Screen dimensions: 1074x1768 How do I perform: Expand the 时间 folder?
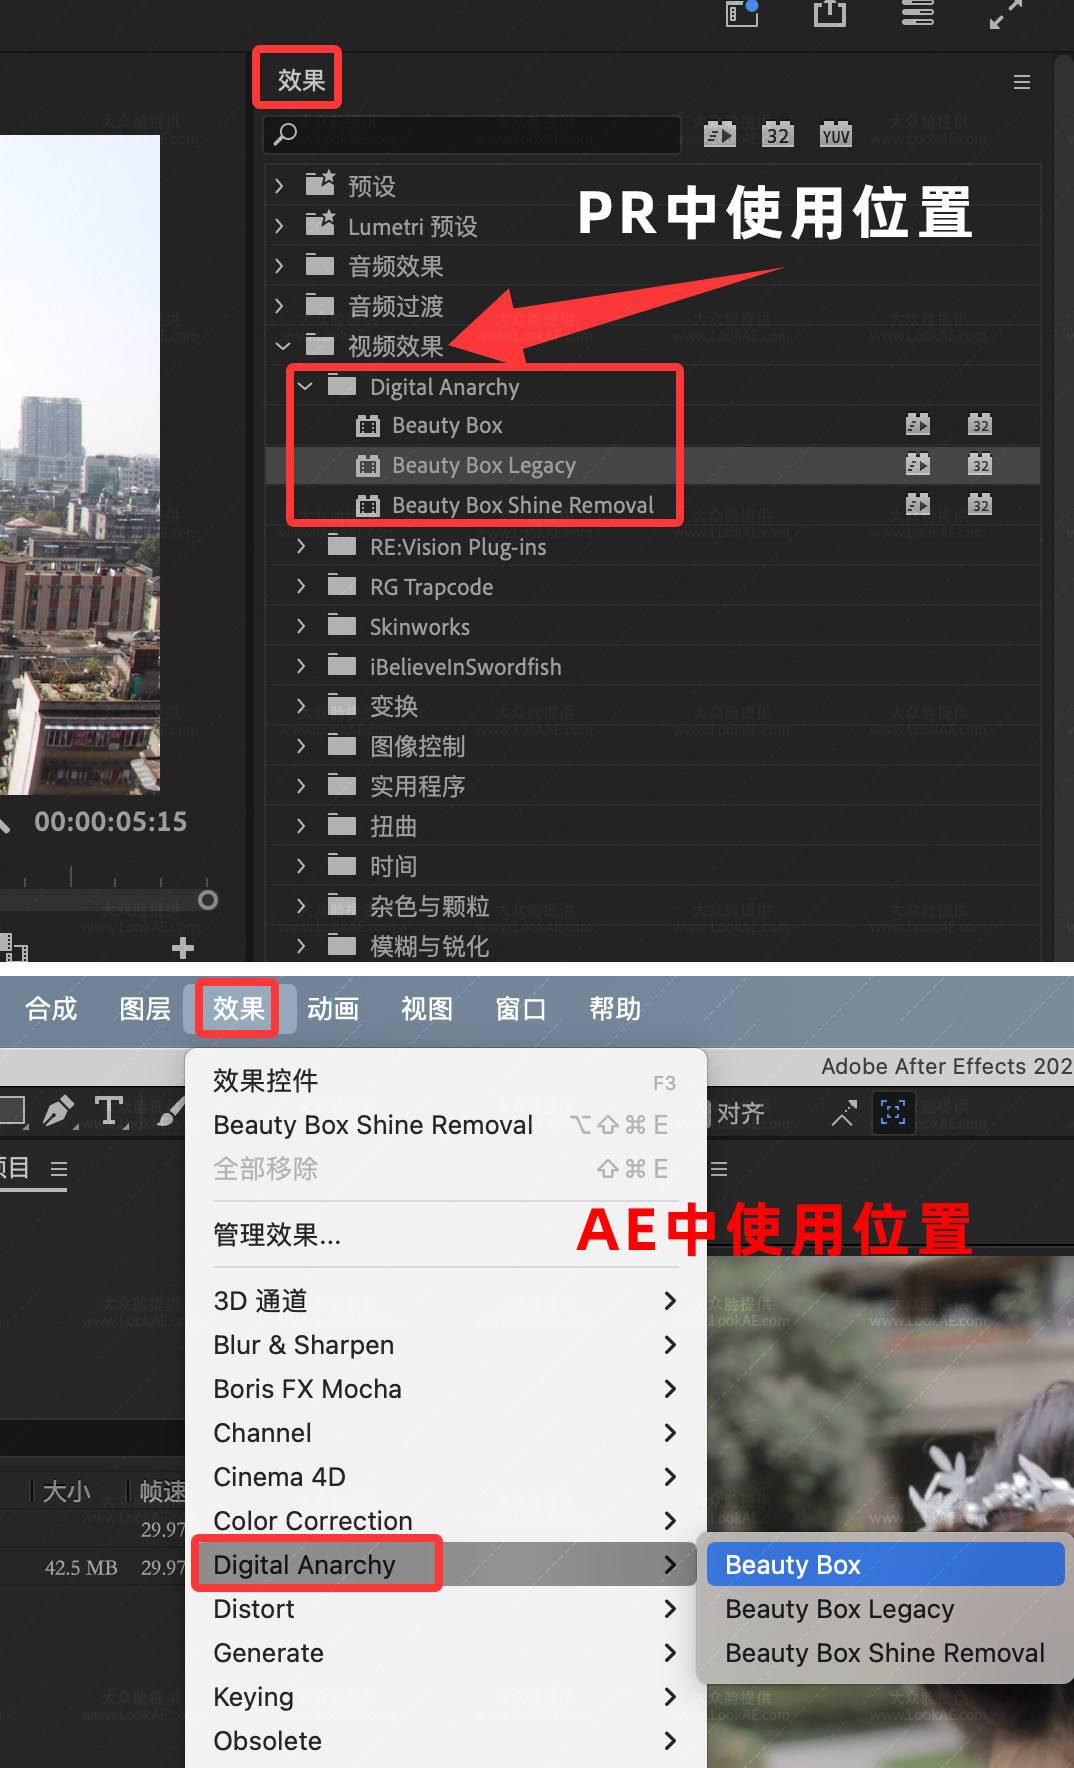(x=301, y=866)
